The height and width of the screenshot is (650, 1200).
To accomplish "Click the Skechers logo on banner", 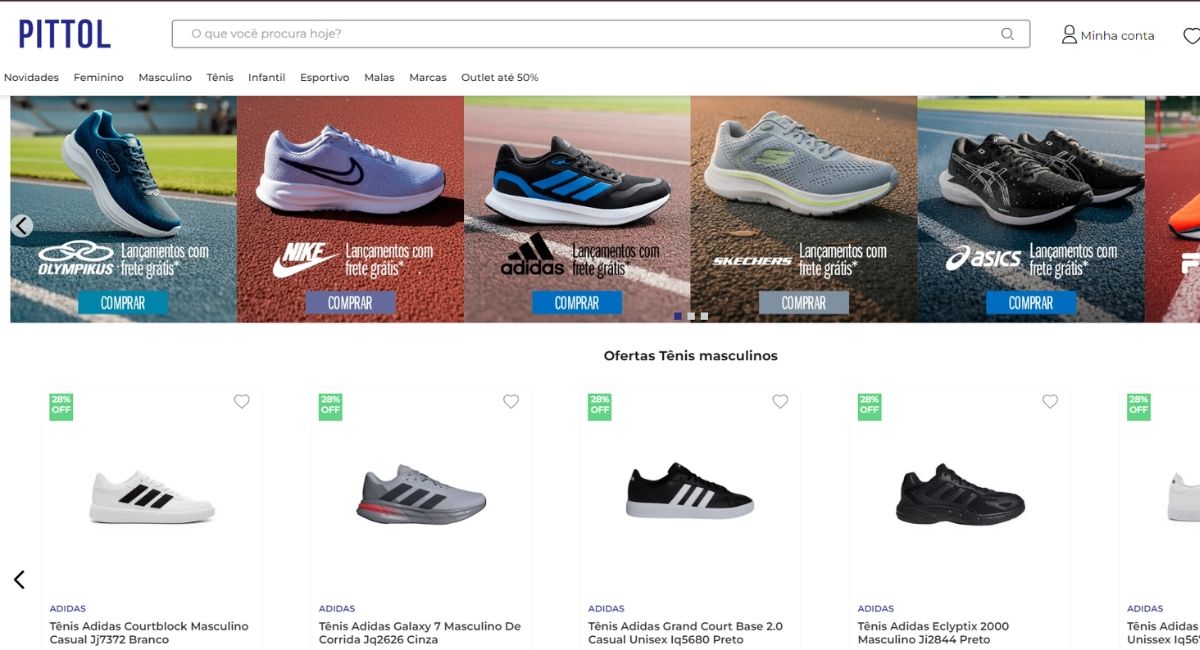I will [x=752, y=262].
